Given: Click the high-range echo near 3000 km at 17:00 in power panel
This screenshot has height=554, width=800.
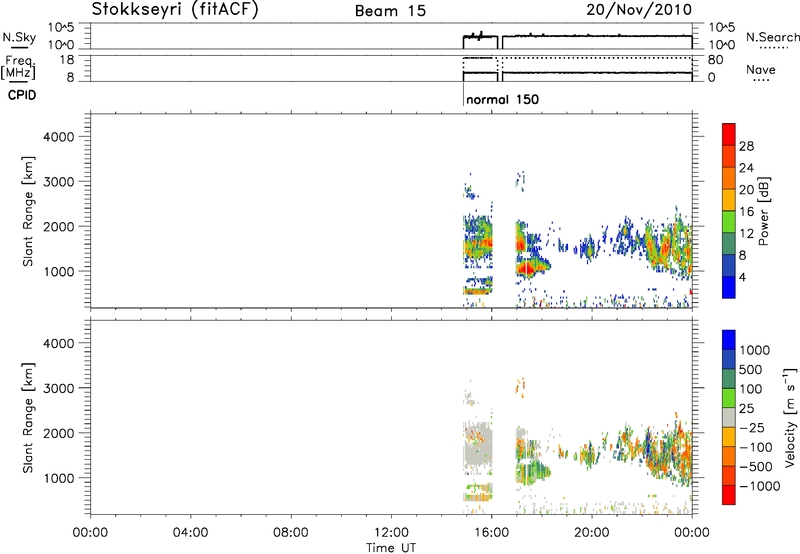Looking at the screenshot, I should [520, 181].
